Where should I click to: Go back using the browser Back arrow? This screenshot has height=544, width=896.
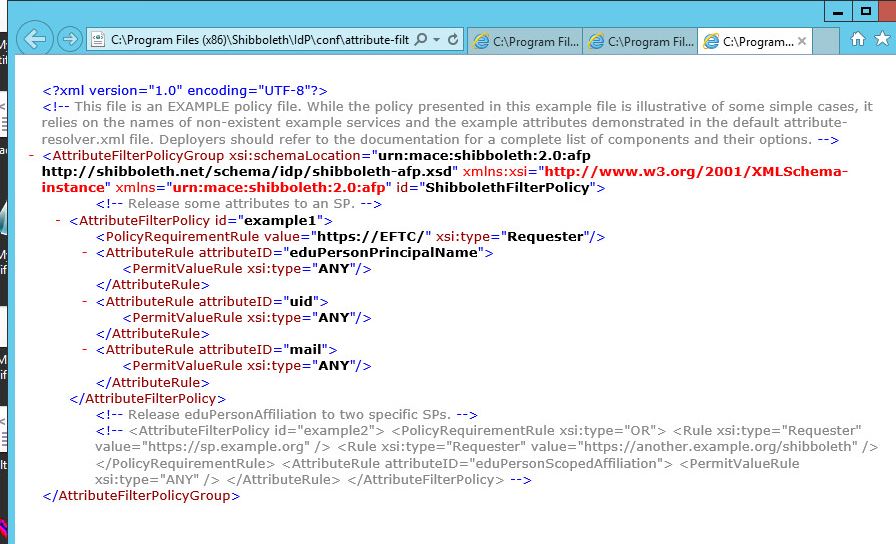click(35, 39)
